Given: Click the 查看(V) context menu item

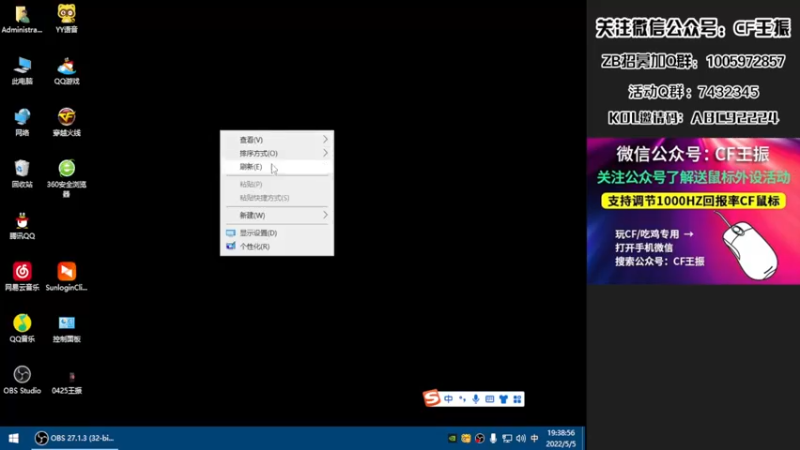Looking at the screenshot, I should 277,139.
